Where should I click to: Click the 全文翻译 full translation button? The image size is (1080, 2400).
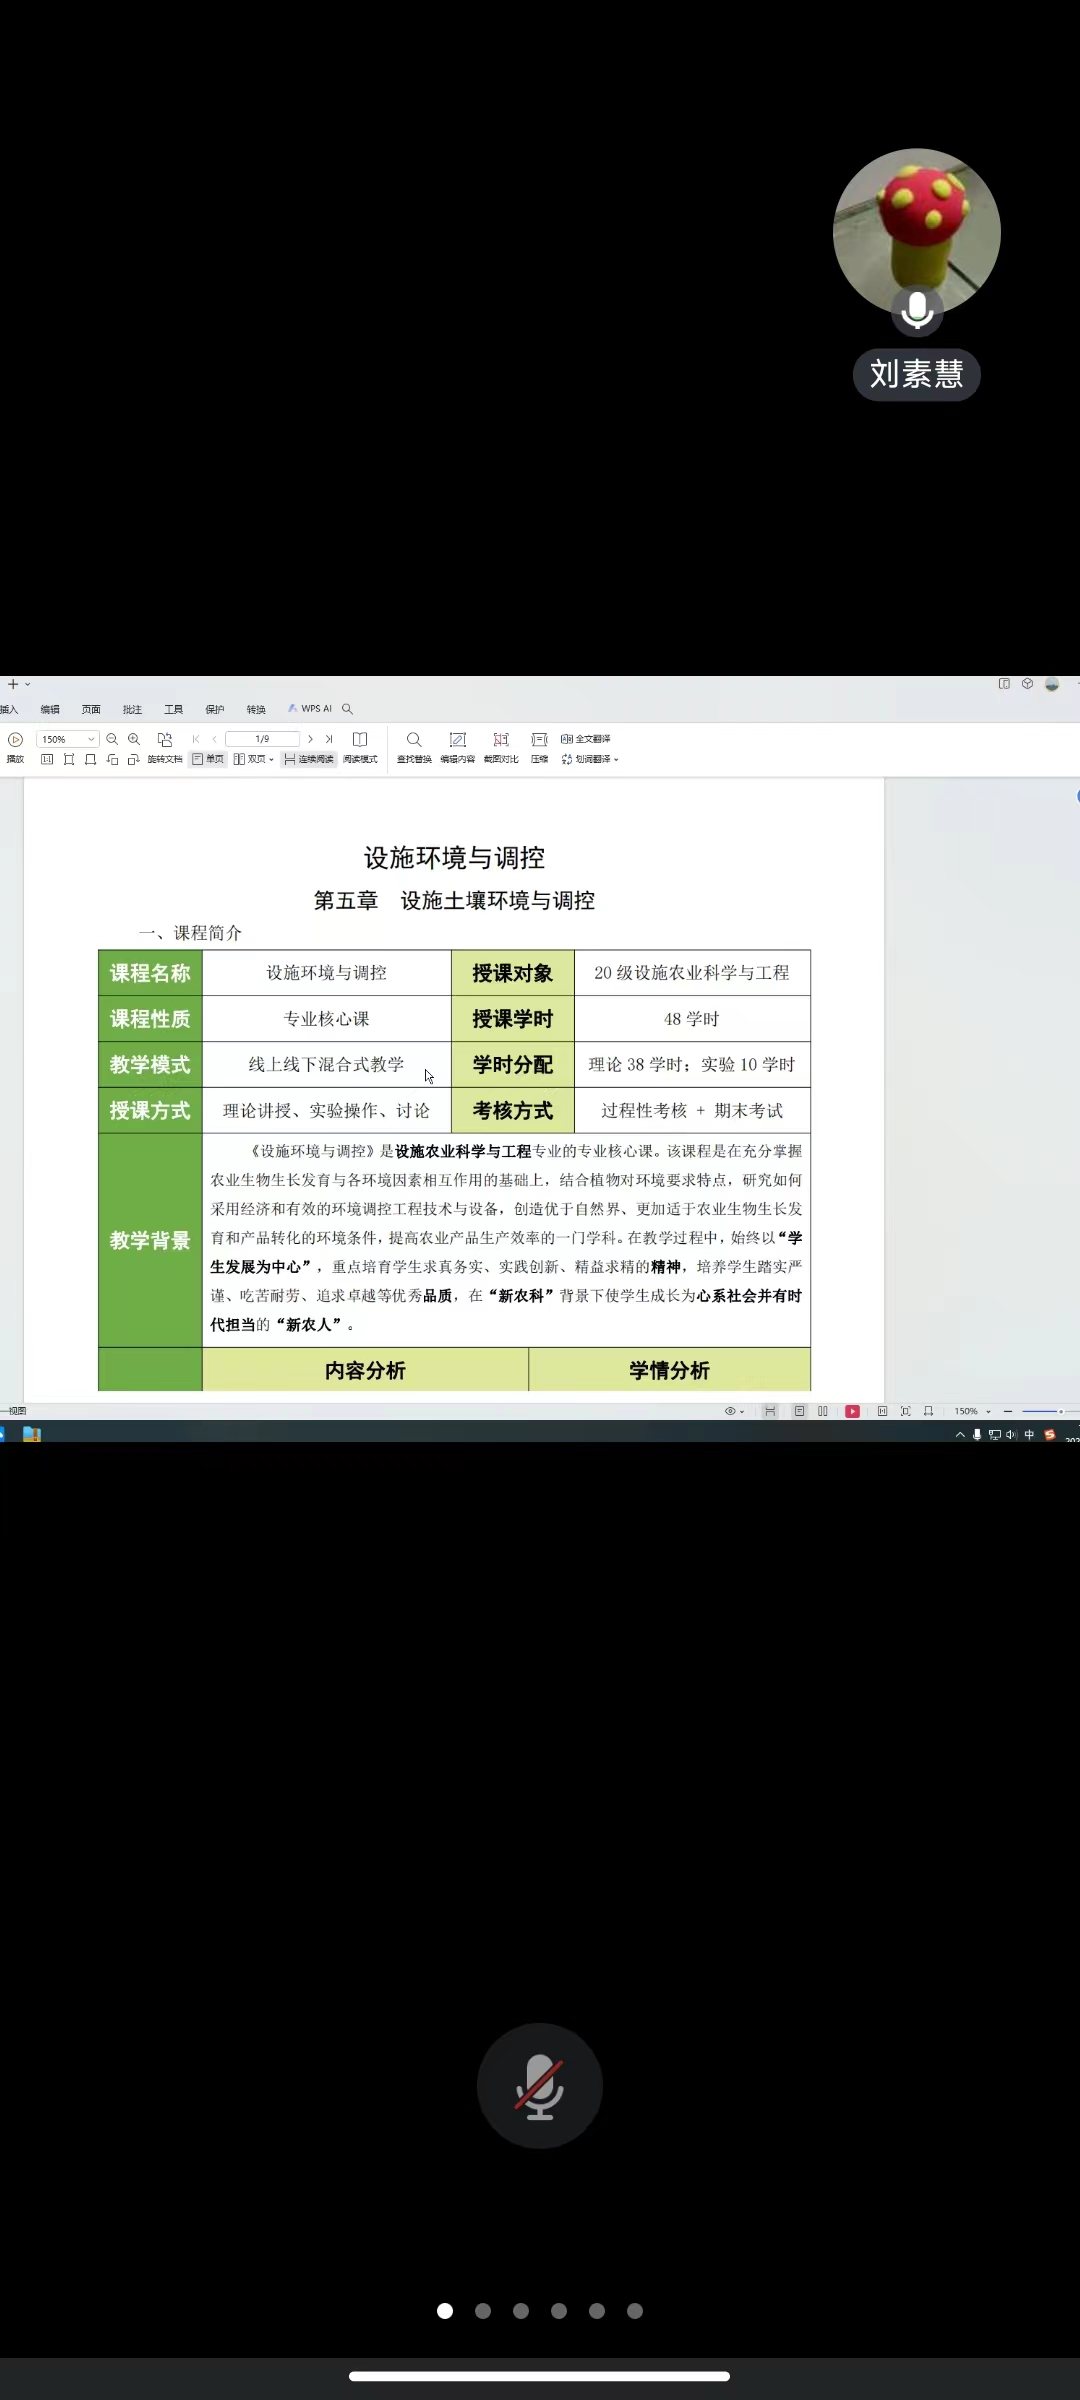[586, 739]
